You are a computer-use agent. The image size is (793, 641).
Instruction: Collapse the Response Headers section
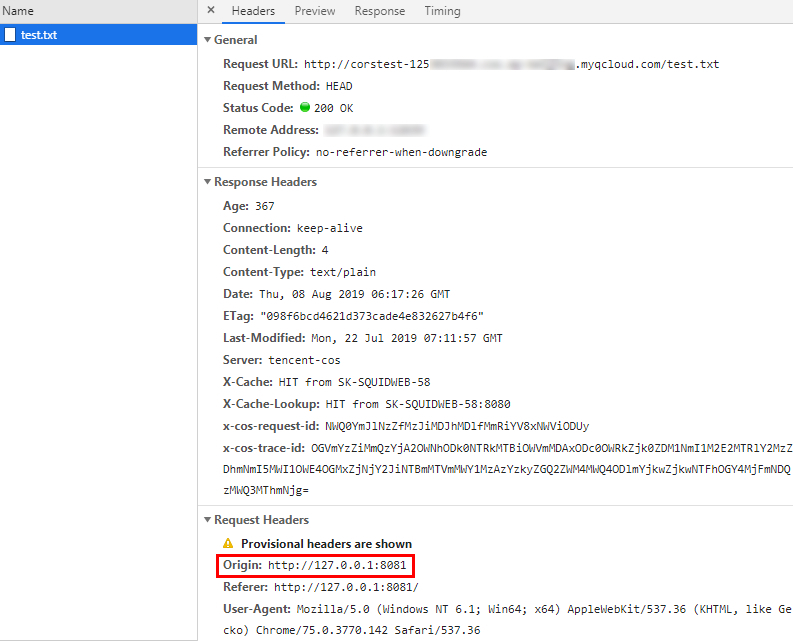(x=207, y=182)
